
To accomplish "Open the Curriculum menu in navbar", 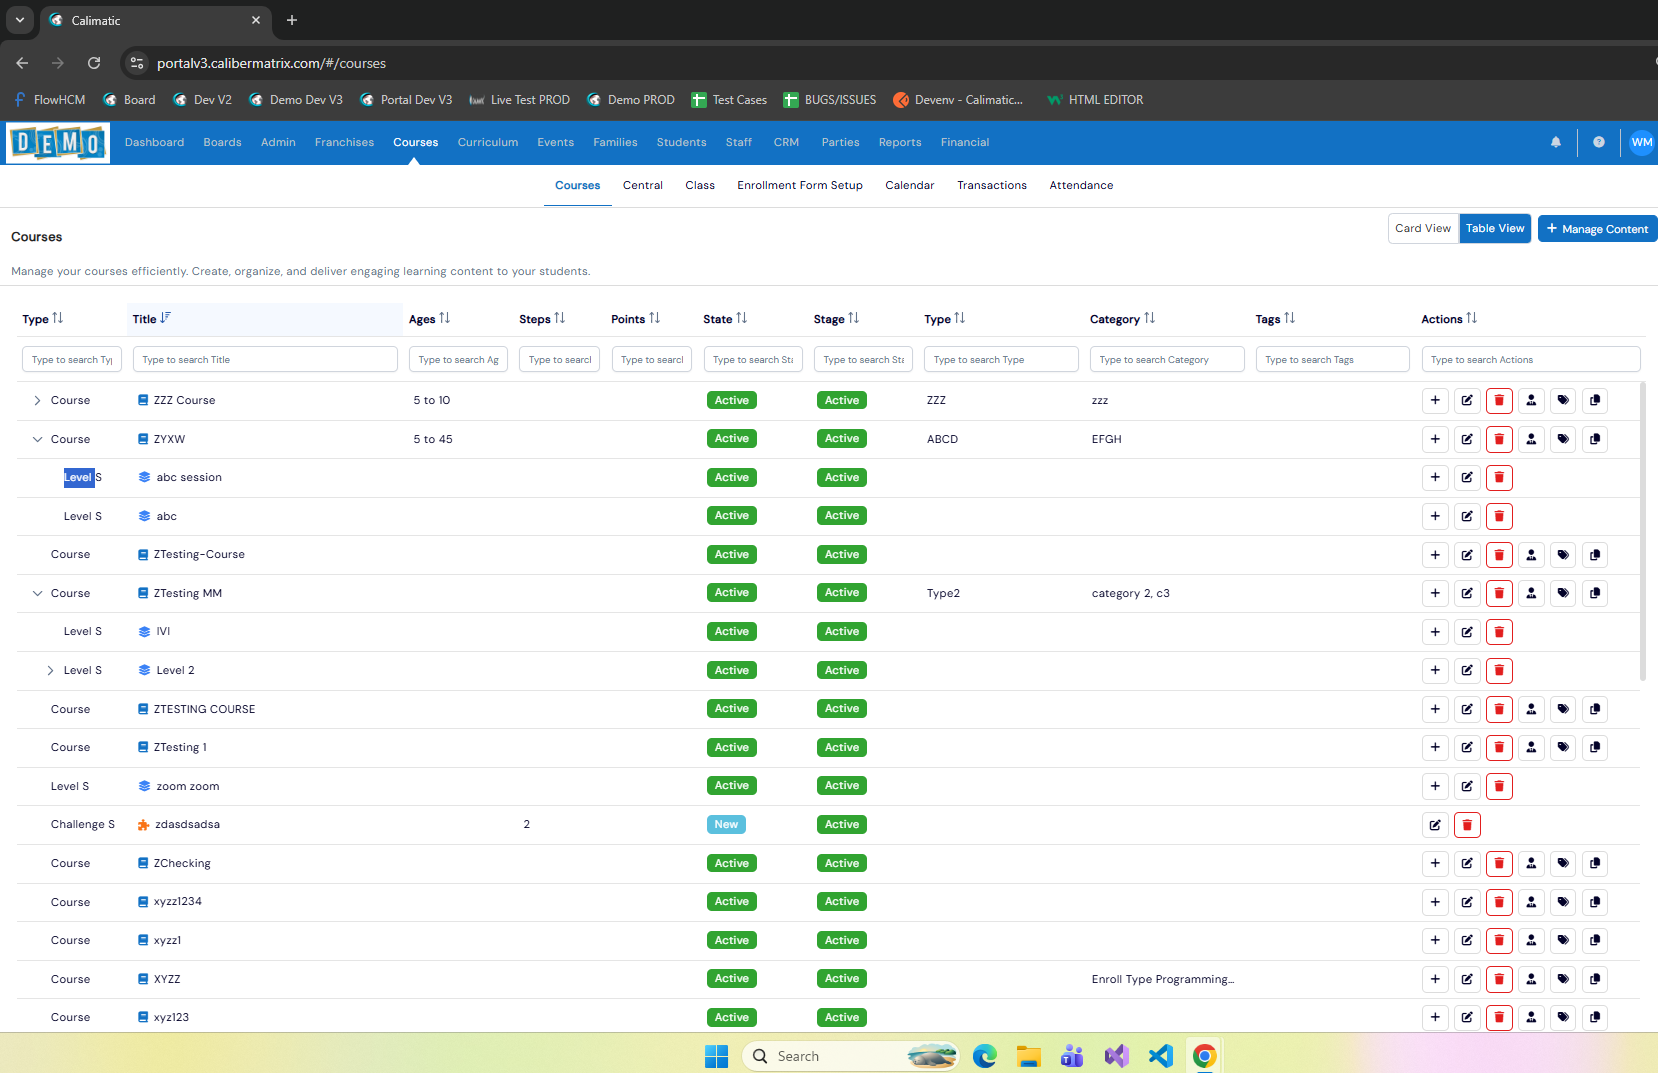I will click(487, 142).
